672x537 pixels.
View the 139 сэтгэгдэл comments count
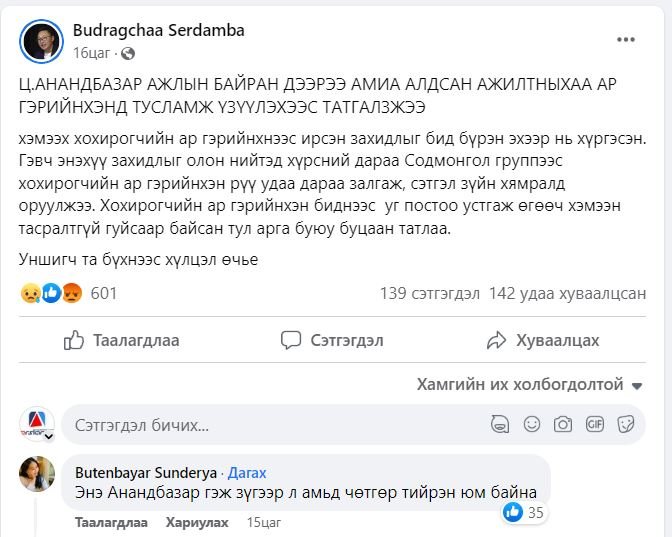click(x=429, y=293)
